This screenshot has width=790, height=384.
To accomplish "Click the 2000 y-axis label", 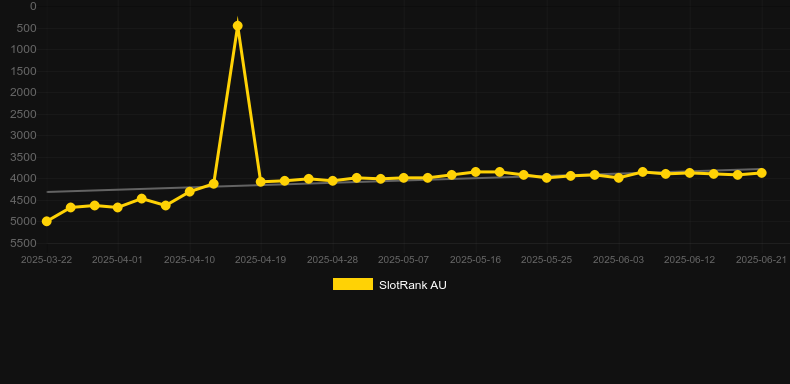I will click(x=24, y=92).
